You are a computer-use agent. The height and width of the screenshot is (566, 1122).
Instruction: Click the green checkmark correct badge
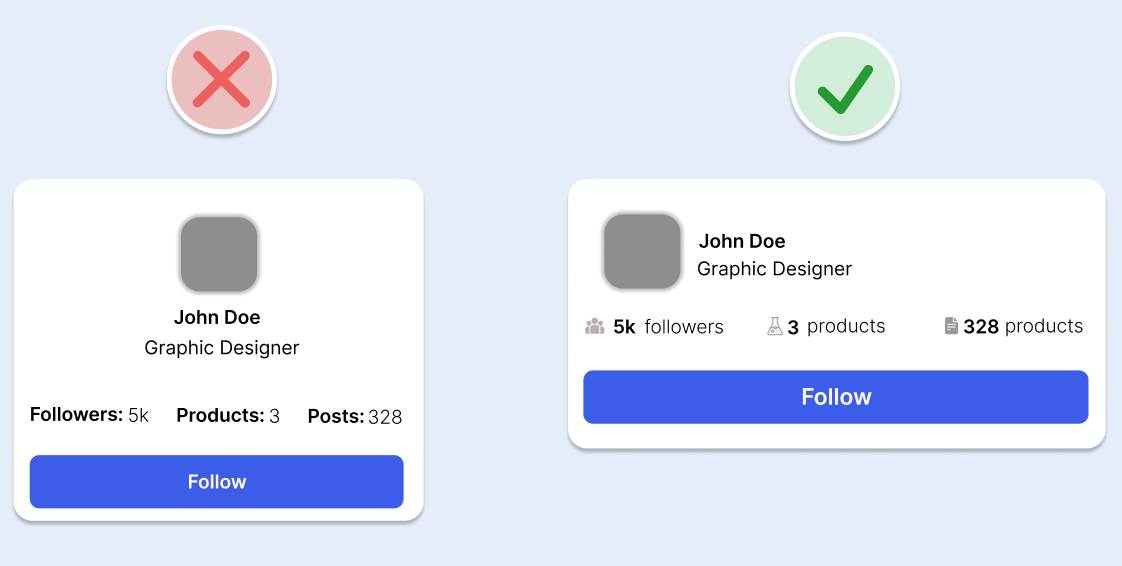pos(845,87)
